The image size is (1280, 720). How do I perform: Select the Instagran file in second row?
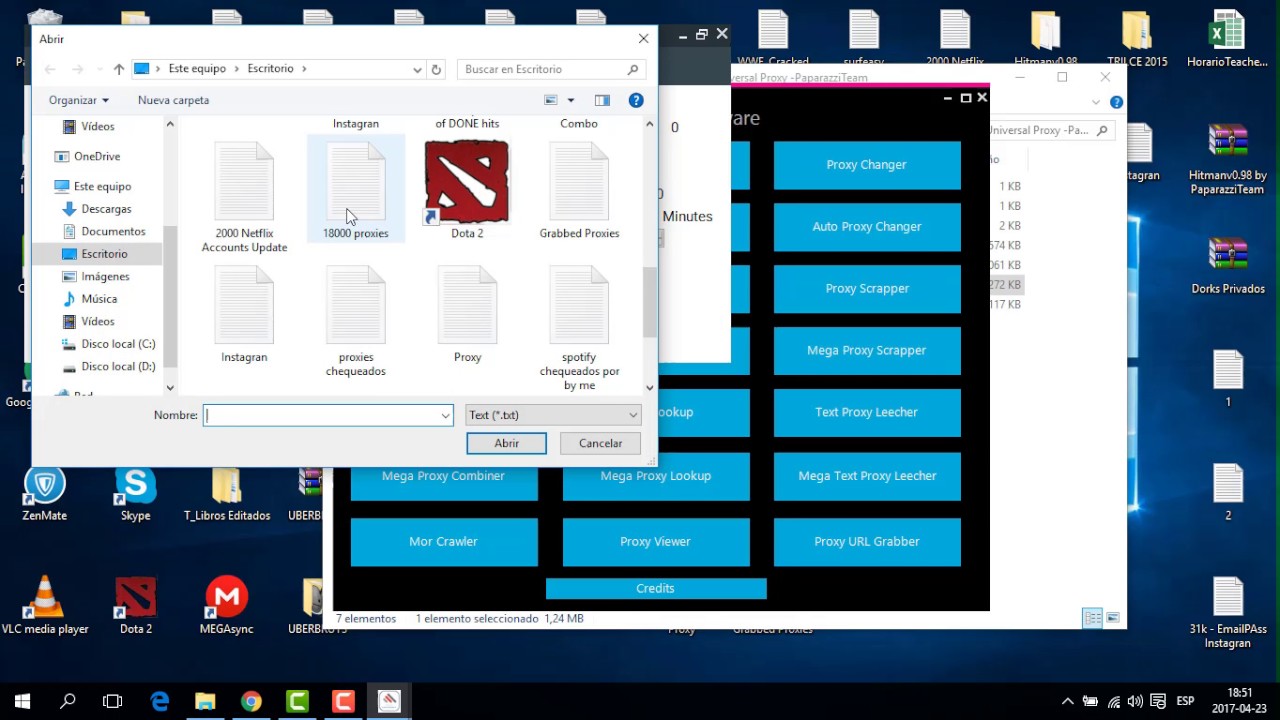click(x=244, y=314)
